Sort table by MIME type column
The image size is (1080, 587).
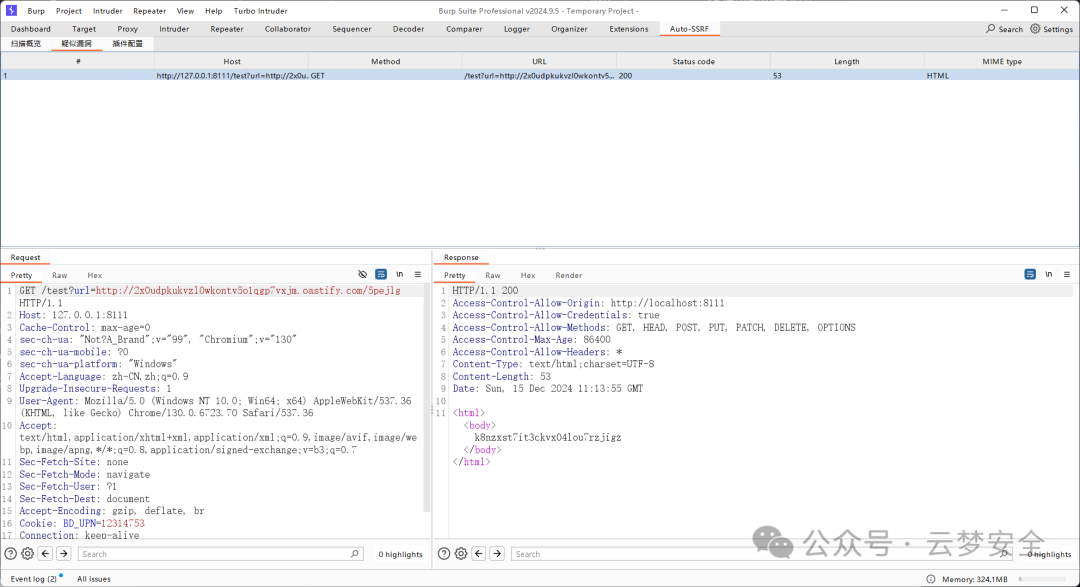tap(1002, 61)
